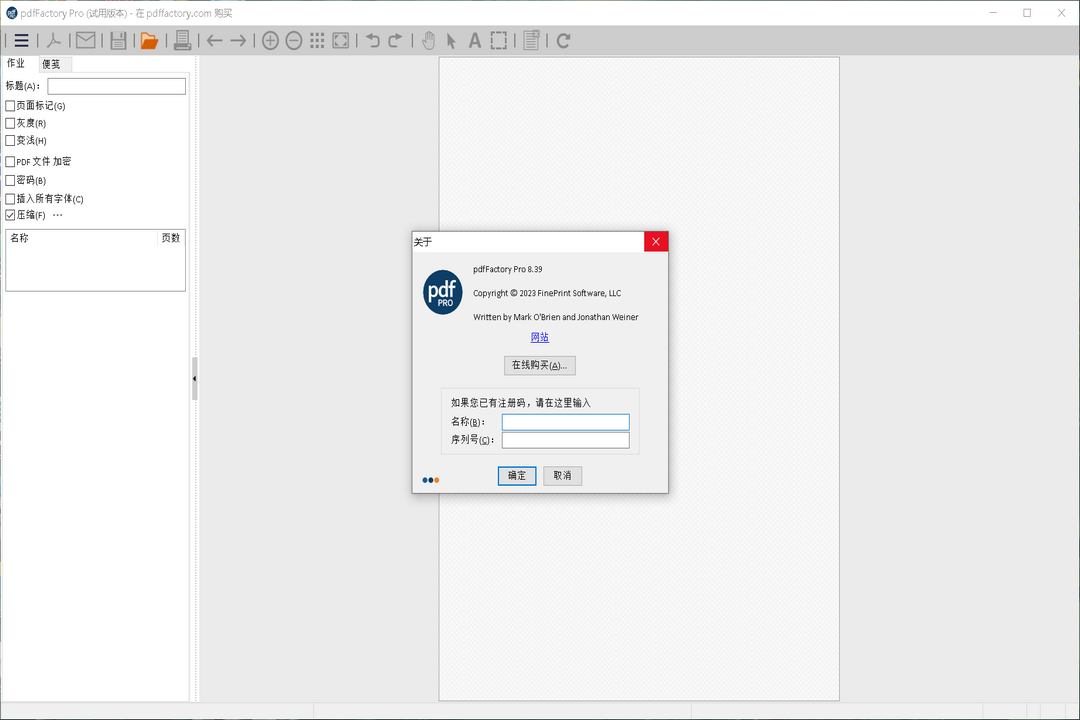This screenshot has width=1080, height=720.
Task: Click the printer icon in the toolbar
Action: coord(182,41)
